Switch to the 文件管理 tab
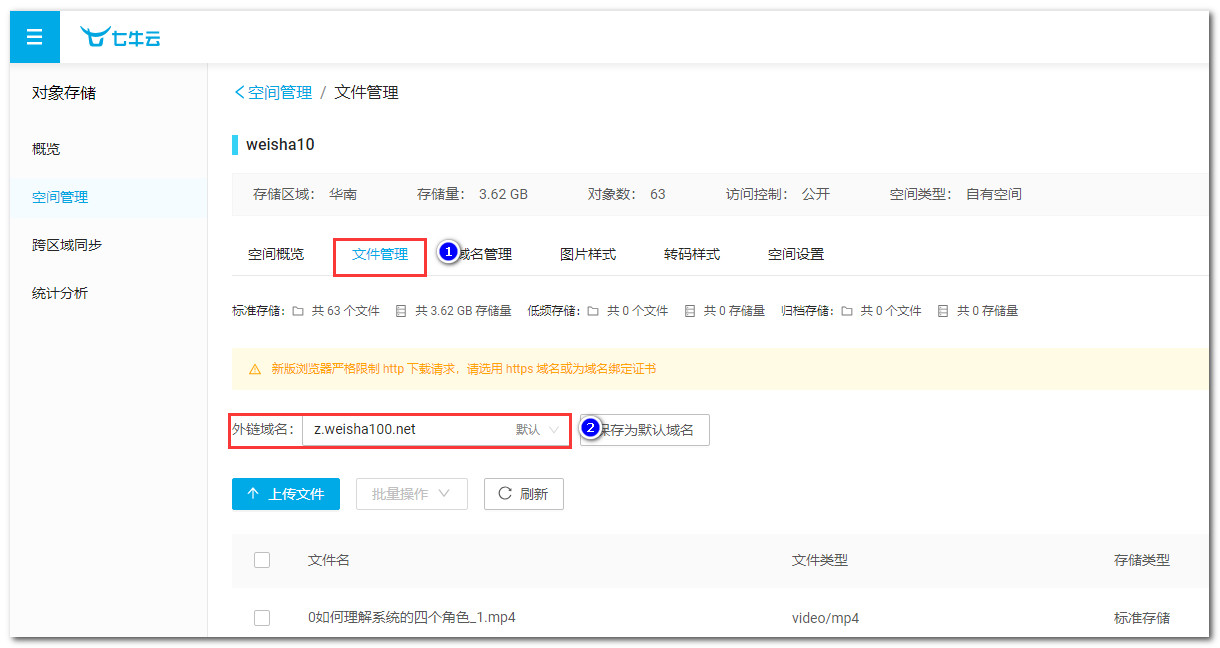The width and height of the screenshot is (1220, 648). pos(380,254)
